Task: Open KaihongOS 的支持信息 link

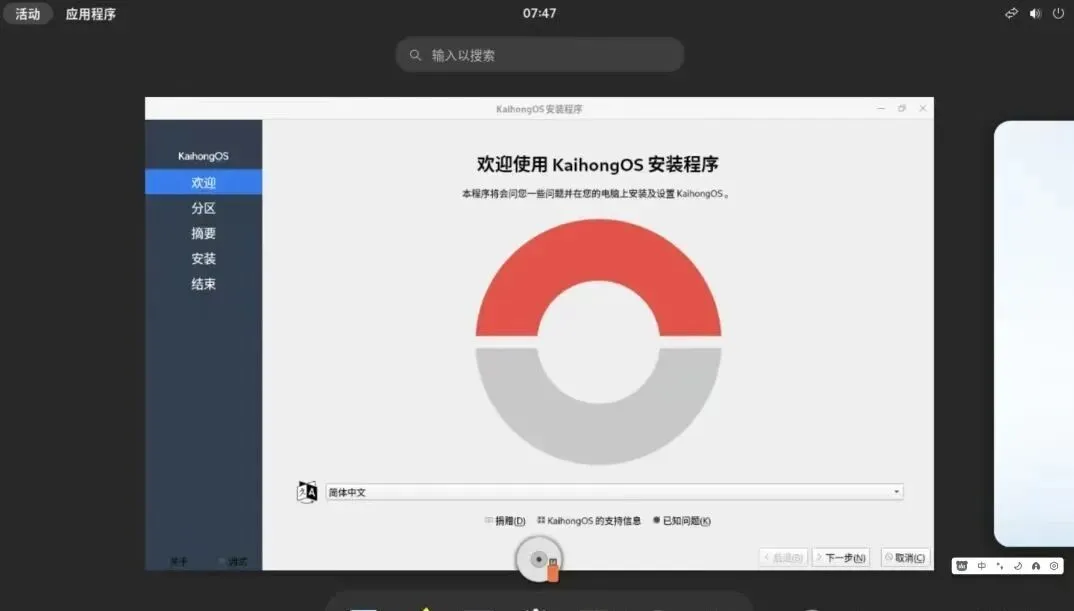Action: pyautogui.click(x=589, y=521)
